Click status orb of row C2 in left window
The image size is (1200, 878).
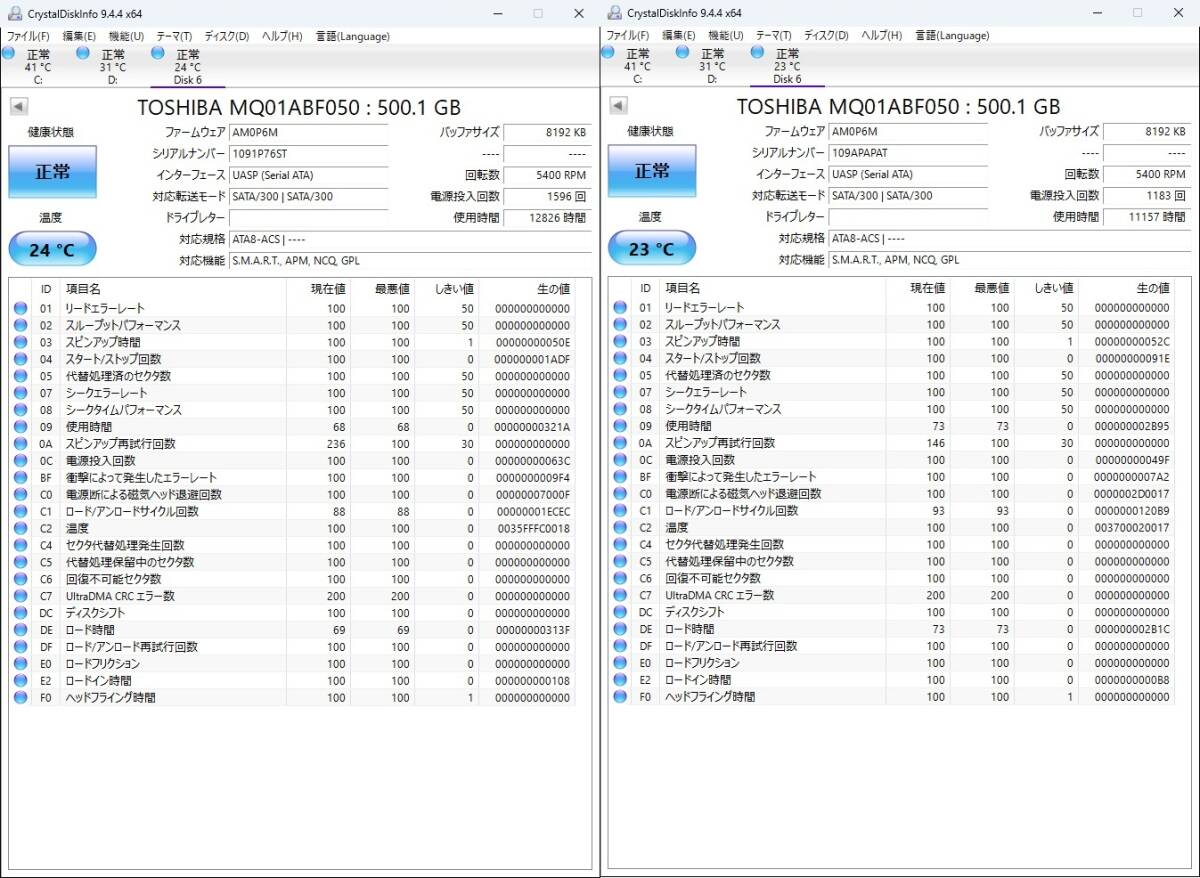21,528
